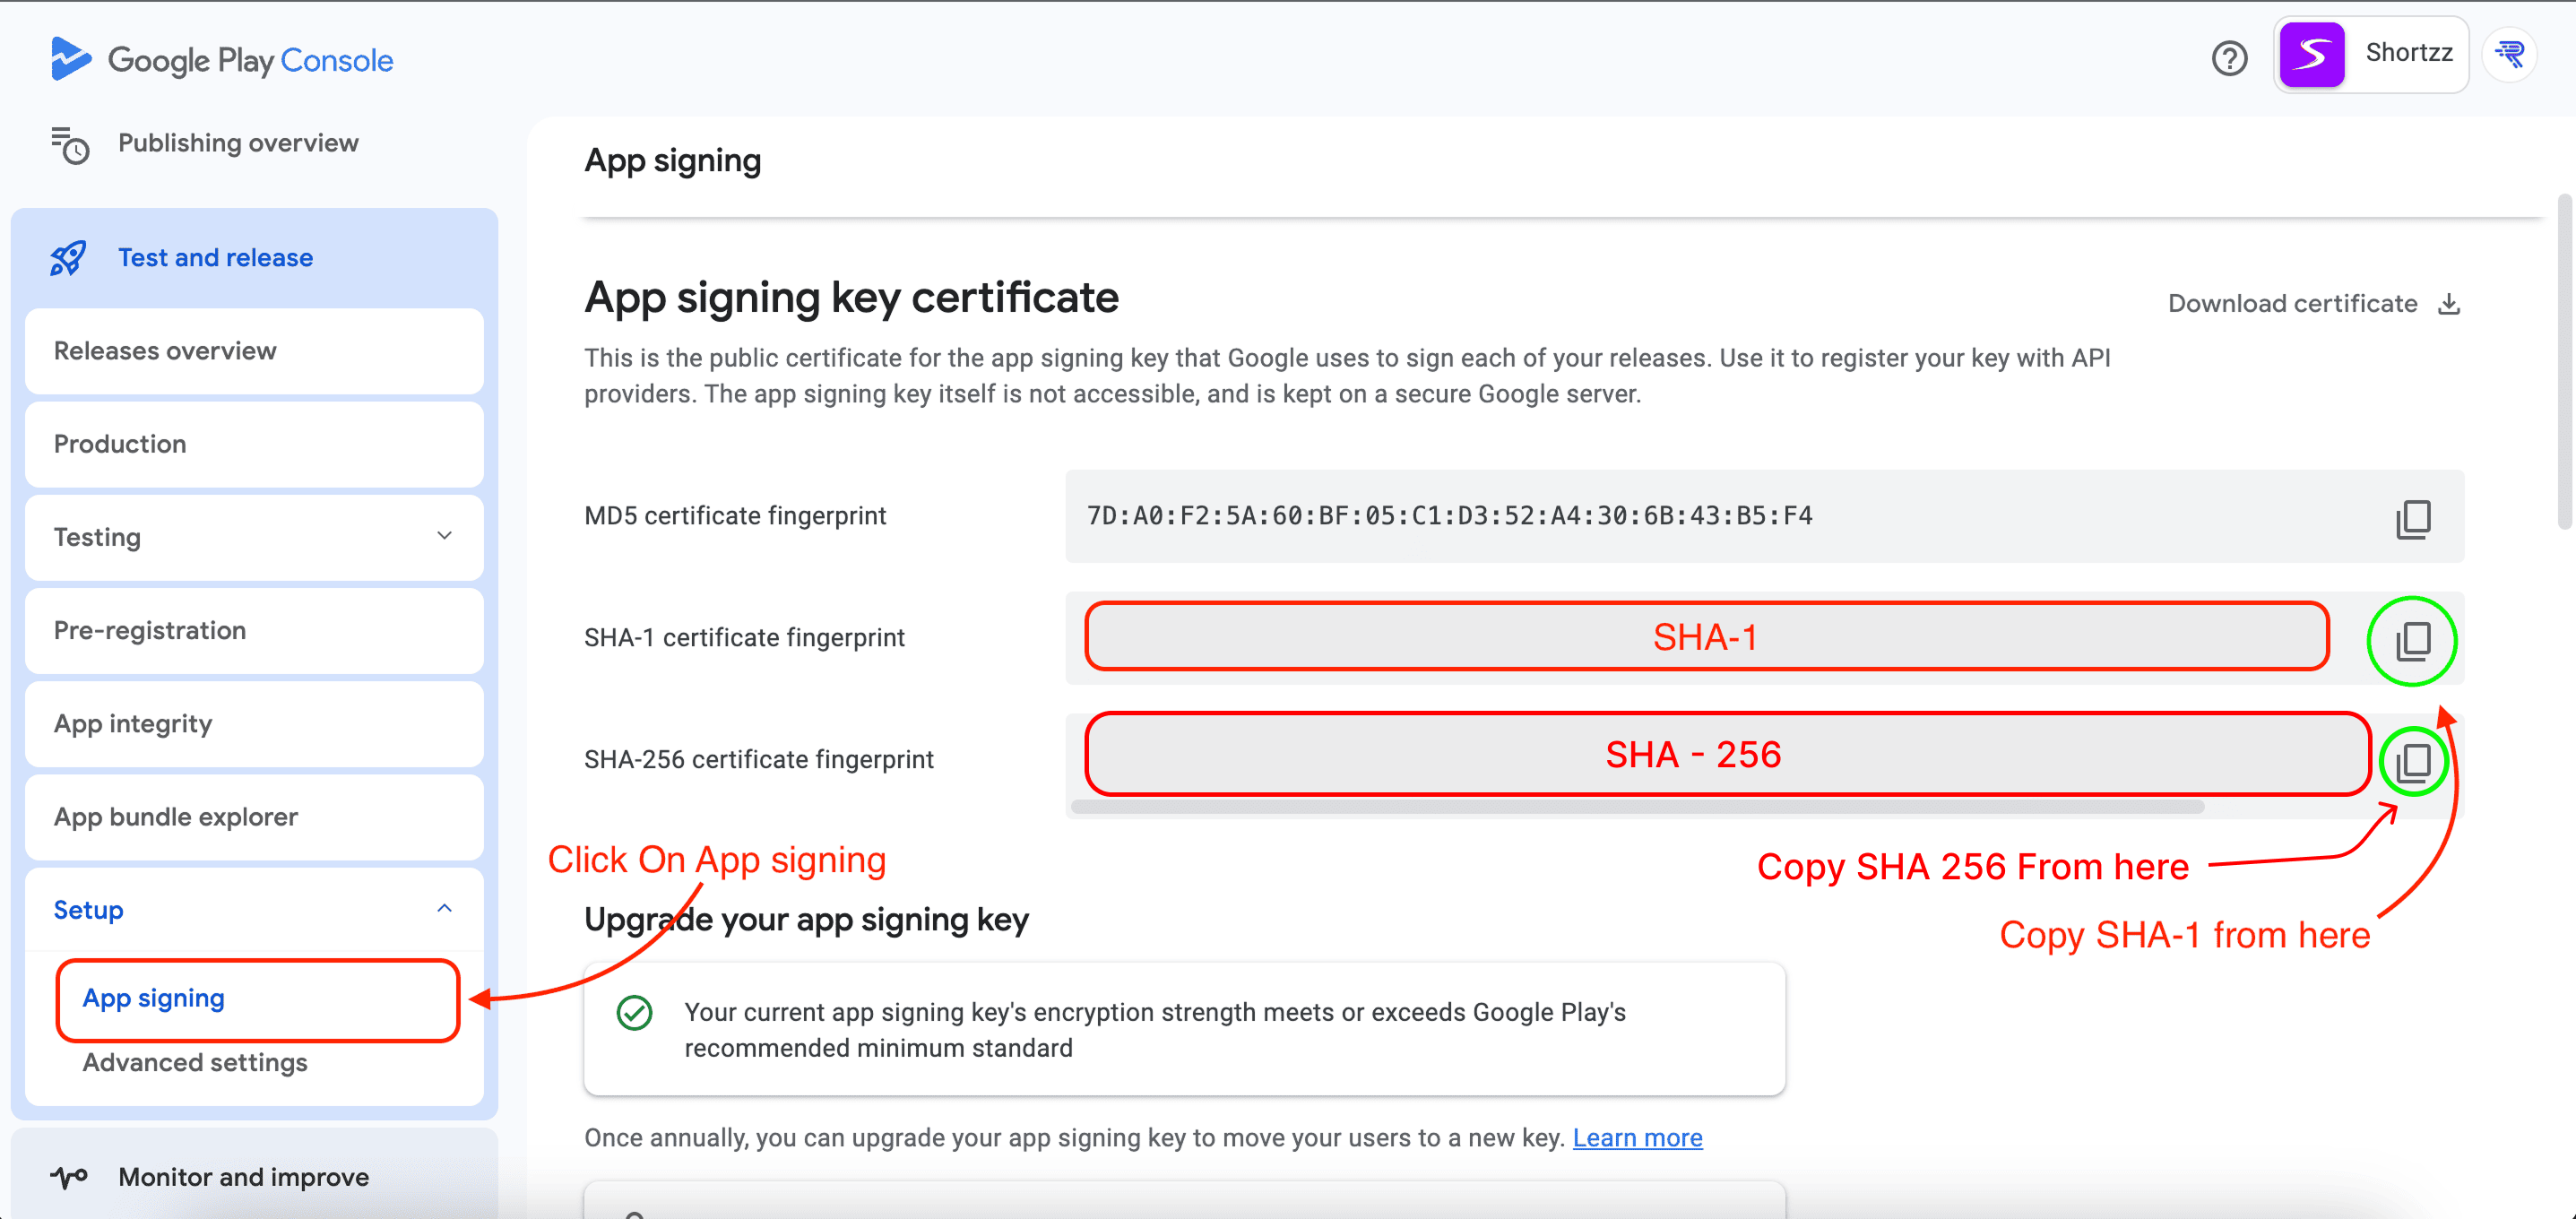
Task: Click the SHA-256 field horizontal scrollbar
Action: (x=1636, y=807)
